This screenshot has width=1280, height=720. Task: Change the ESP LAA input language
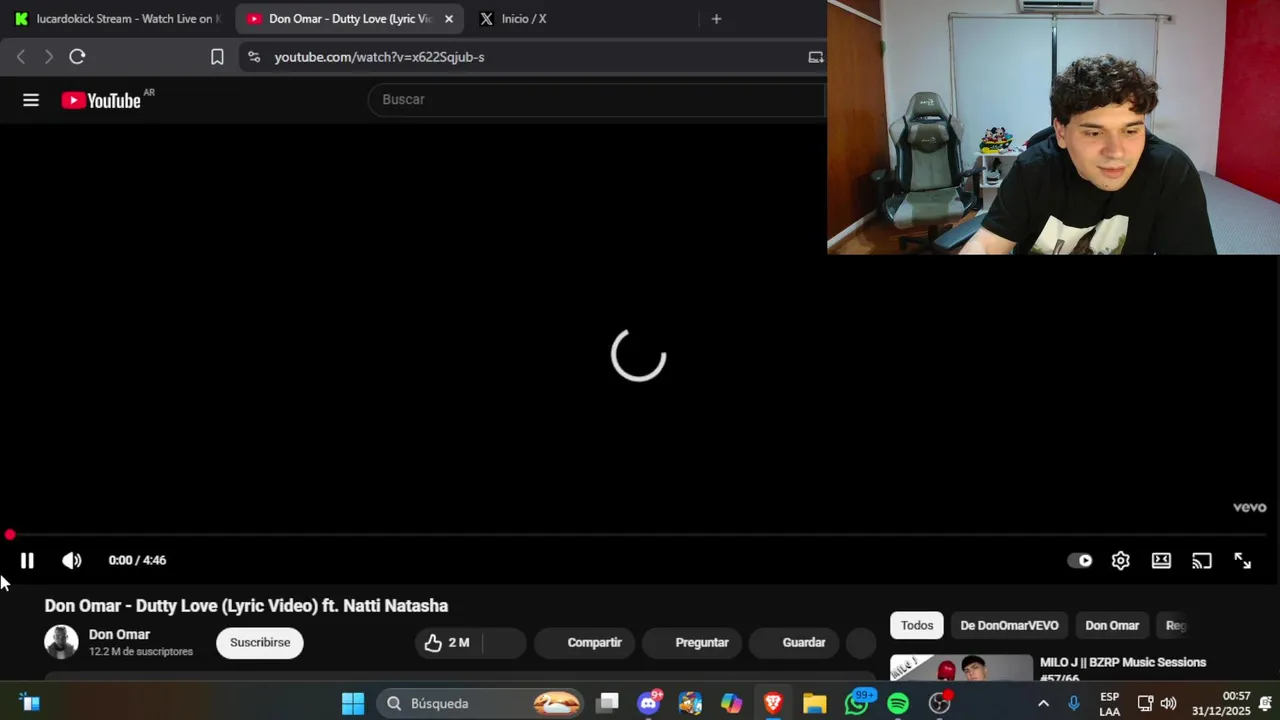pos(1110,704)
